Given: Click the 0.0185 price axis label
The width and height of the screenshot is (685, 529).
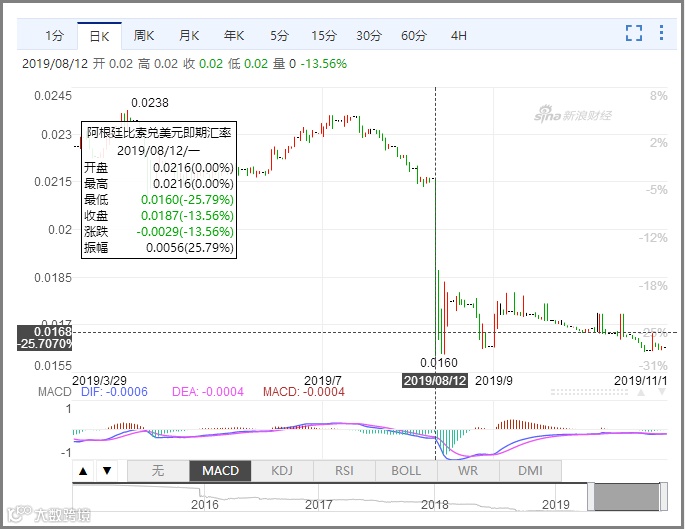Looking at the screenshot, I should 53,277.
